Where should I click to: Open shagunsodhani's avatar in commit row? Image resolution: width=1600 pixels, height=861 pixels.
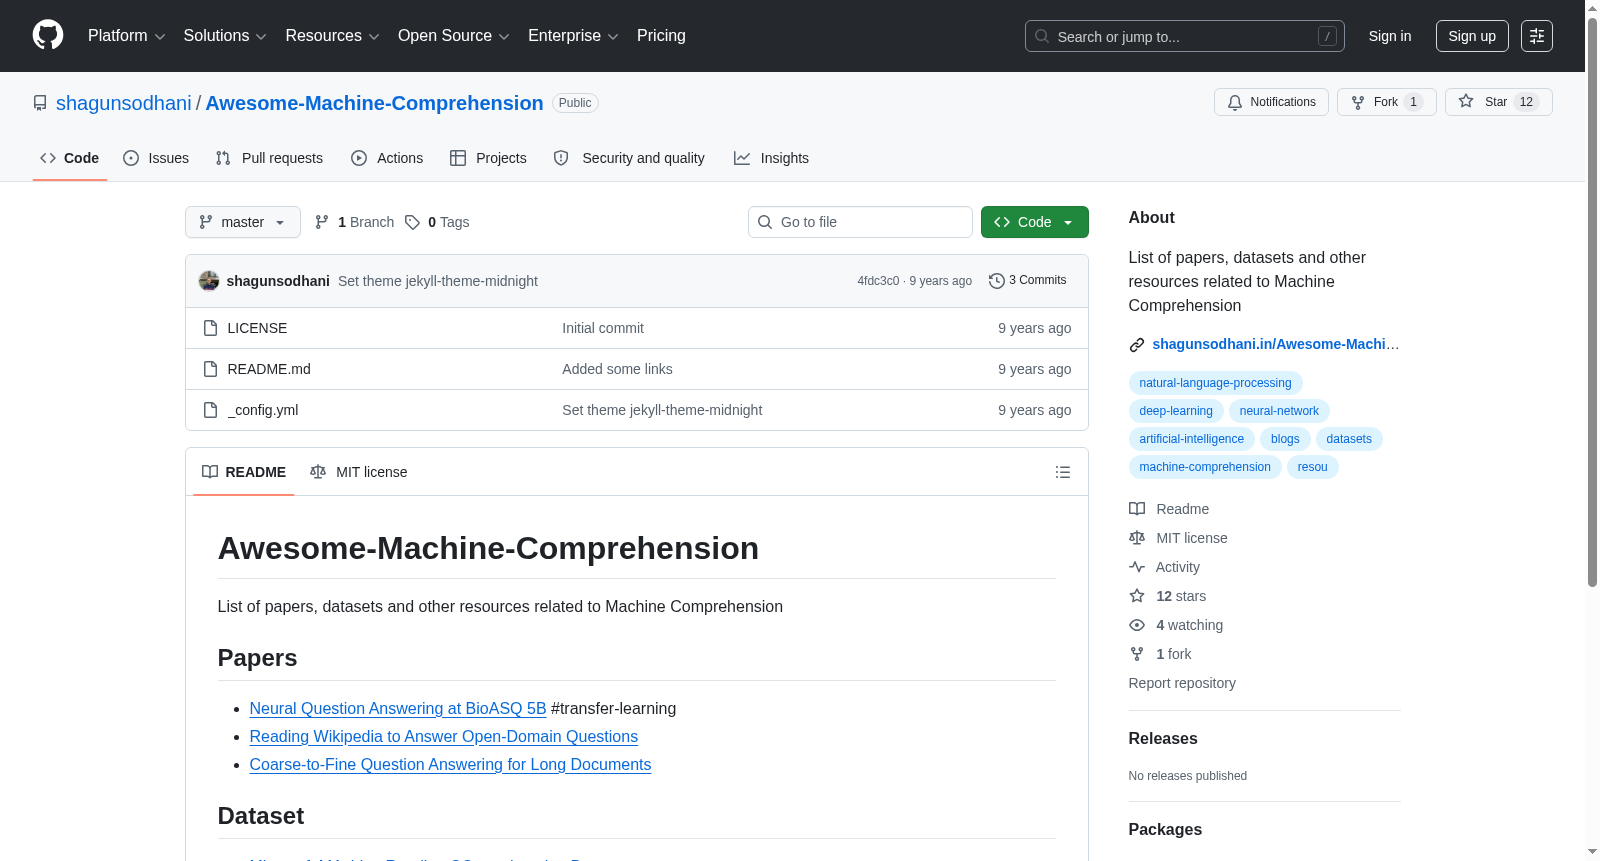click(209, 281)
